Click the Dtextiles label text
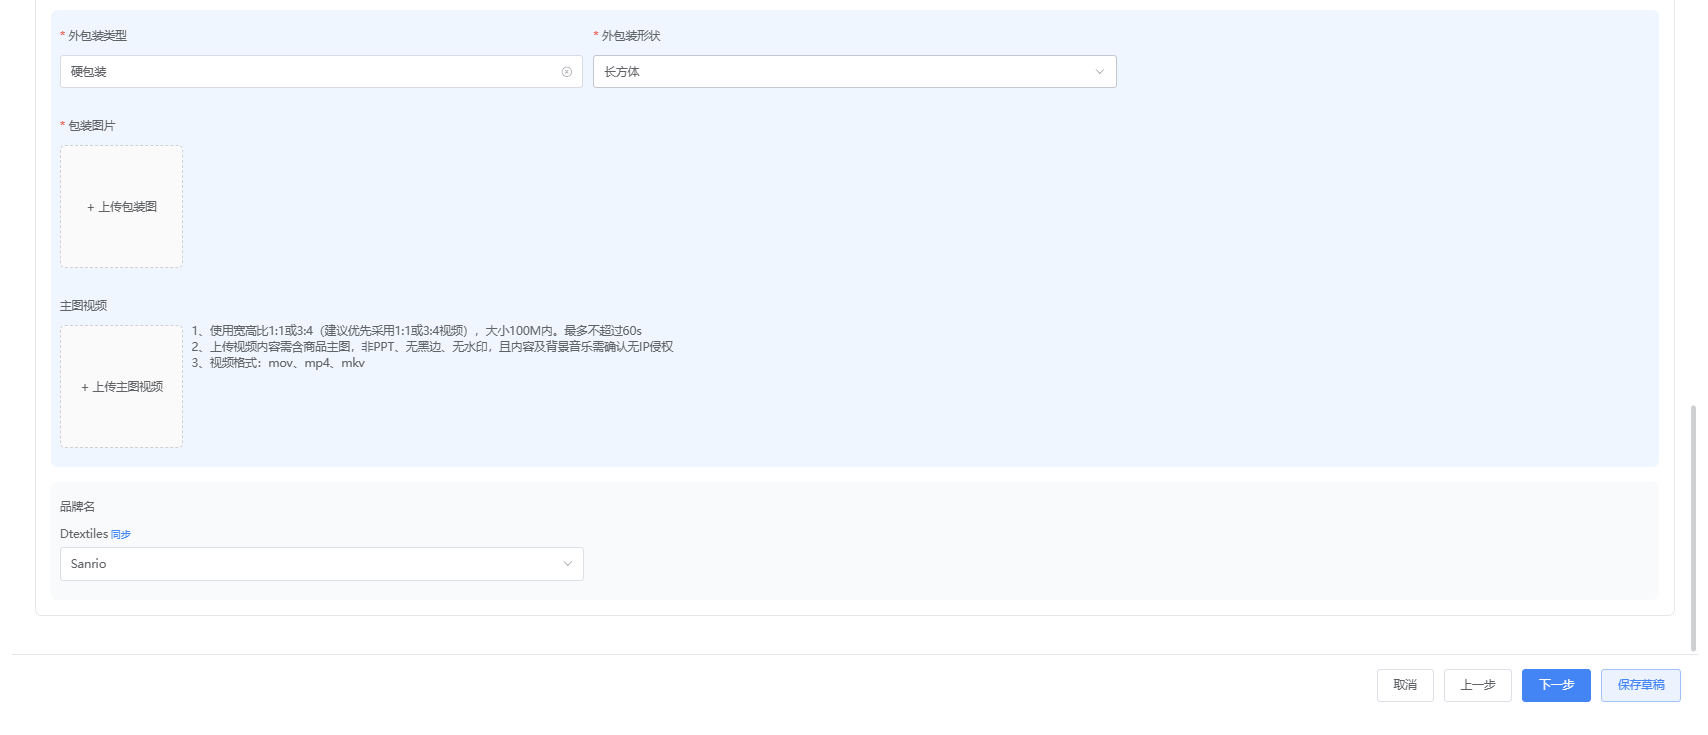This screenshot has width=1708, height=735. point(84,534)
